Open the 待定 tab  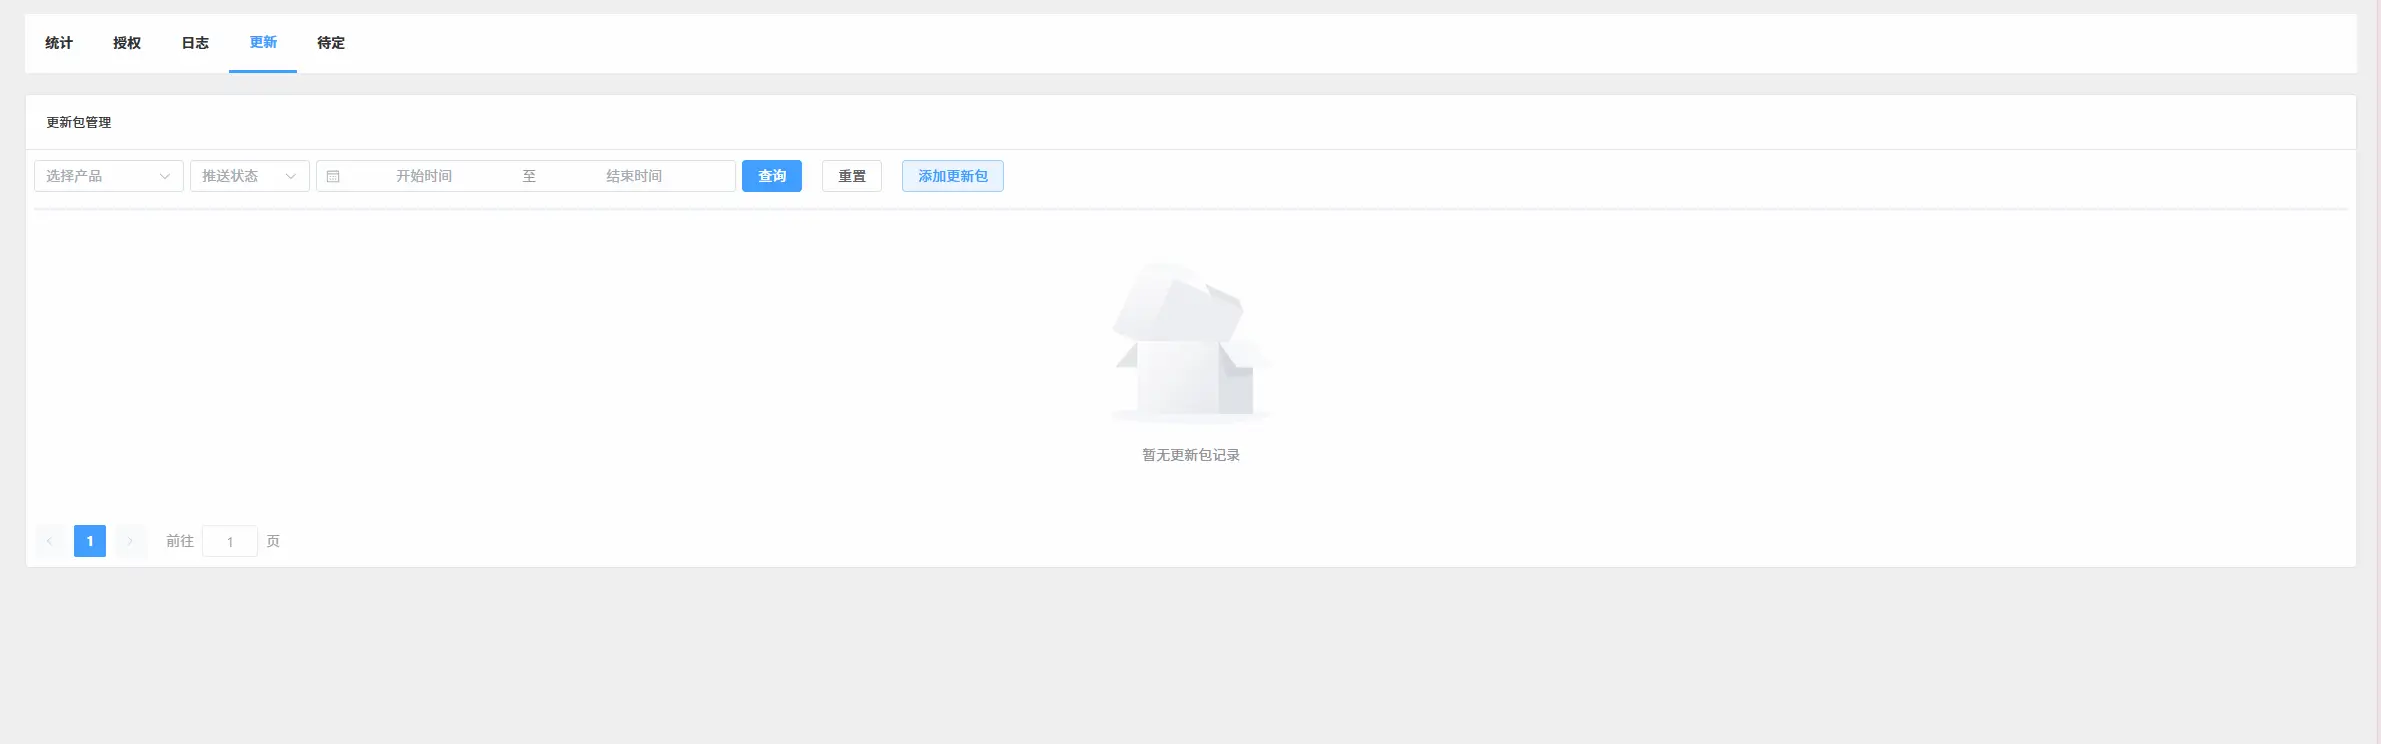pyautogui.click(x=331, y=43)
